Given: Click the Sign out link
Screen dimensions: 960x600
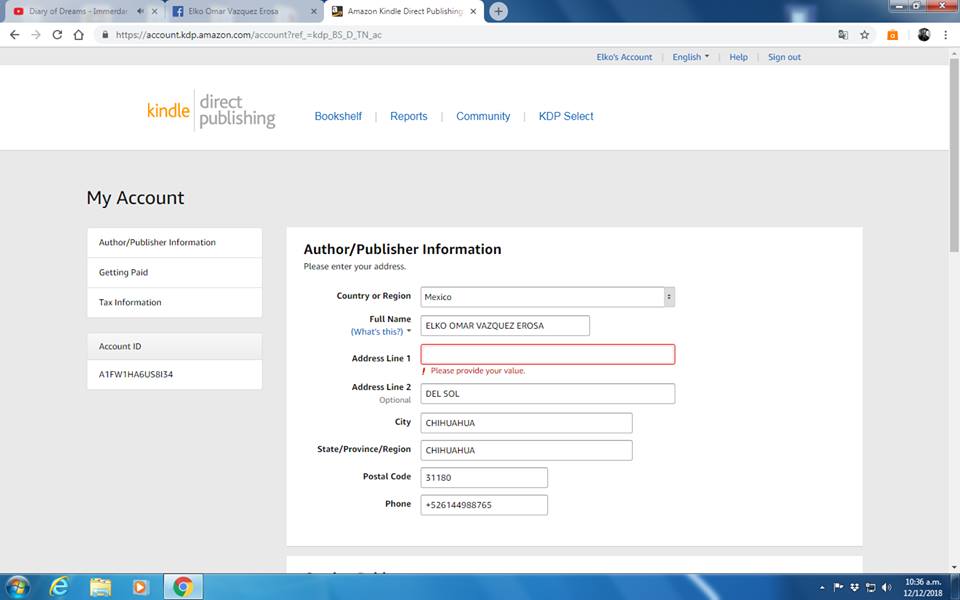Looking at the screenshot, I should pos(784,57).
